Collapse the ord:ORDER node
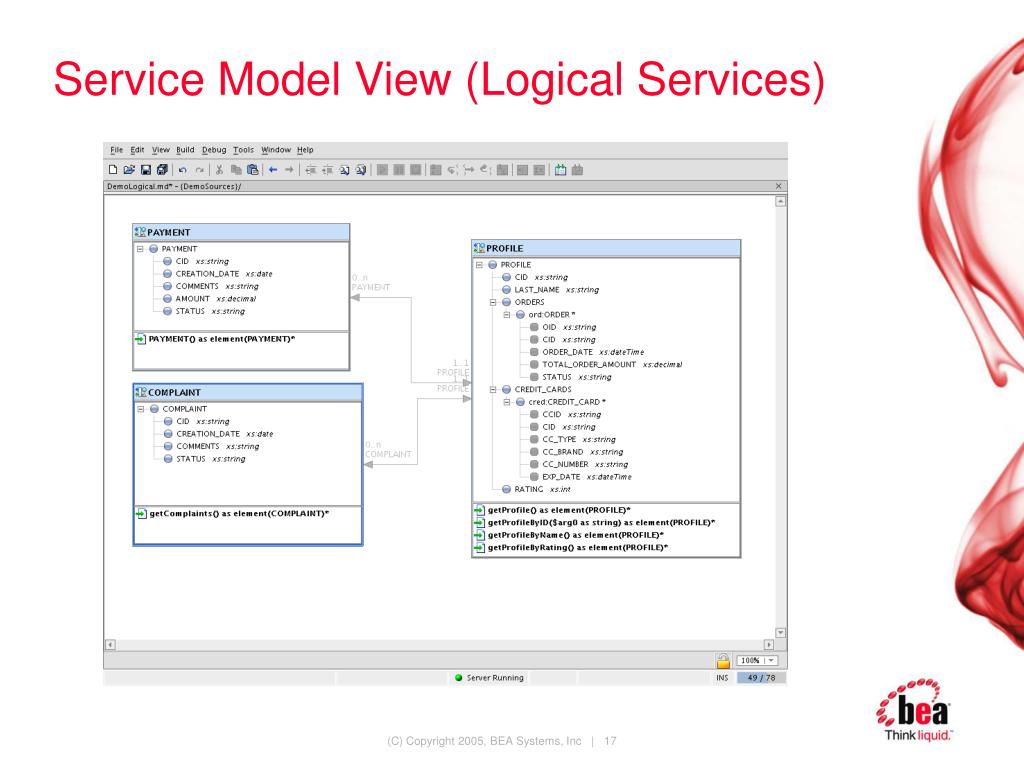The image size is (1024, 768). [x=507, y=315]
